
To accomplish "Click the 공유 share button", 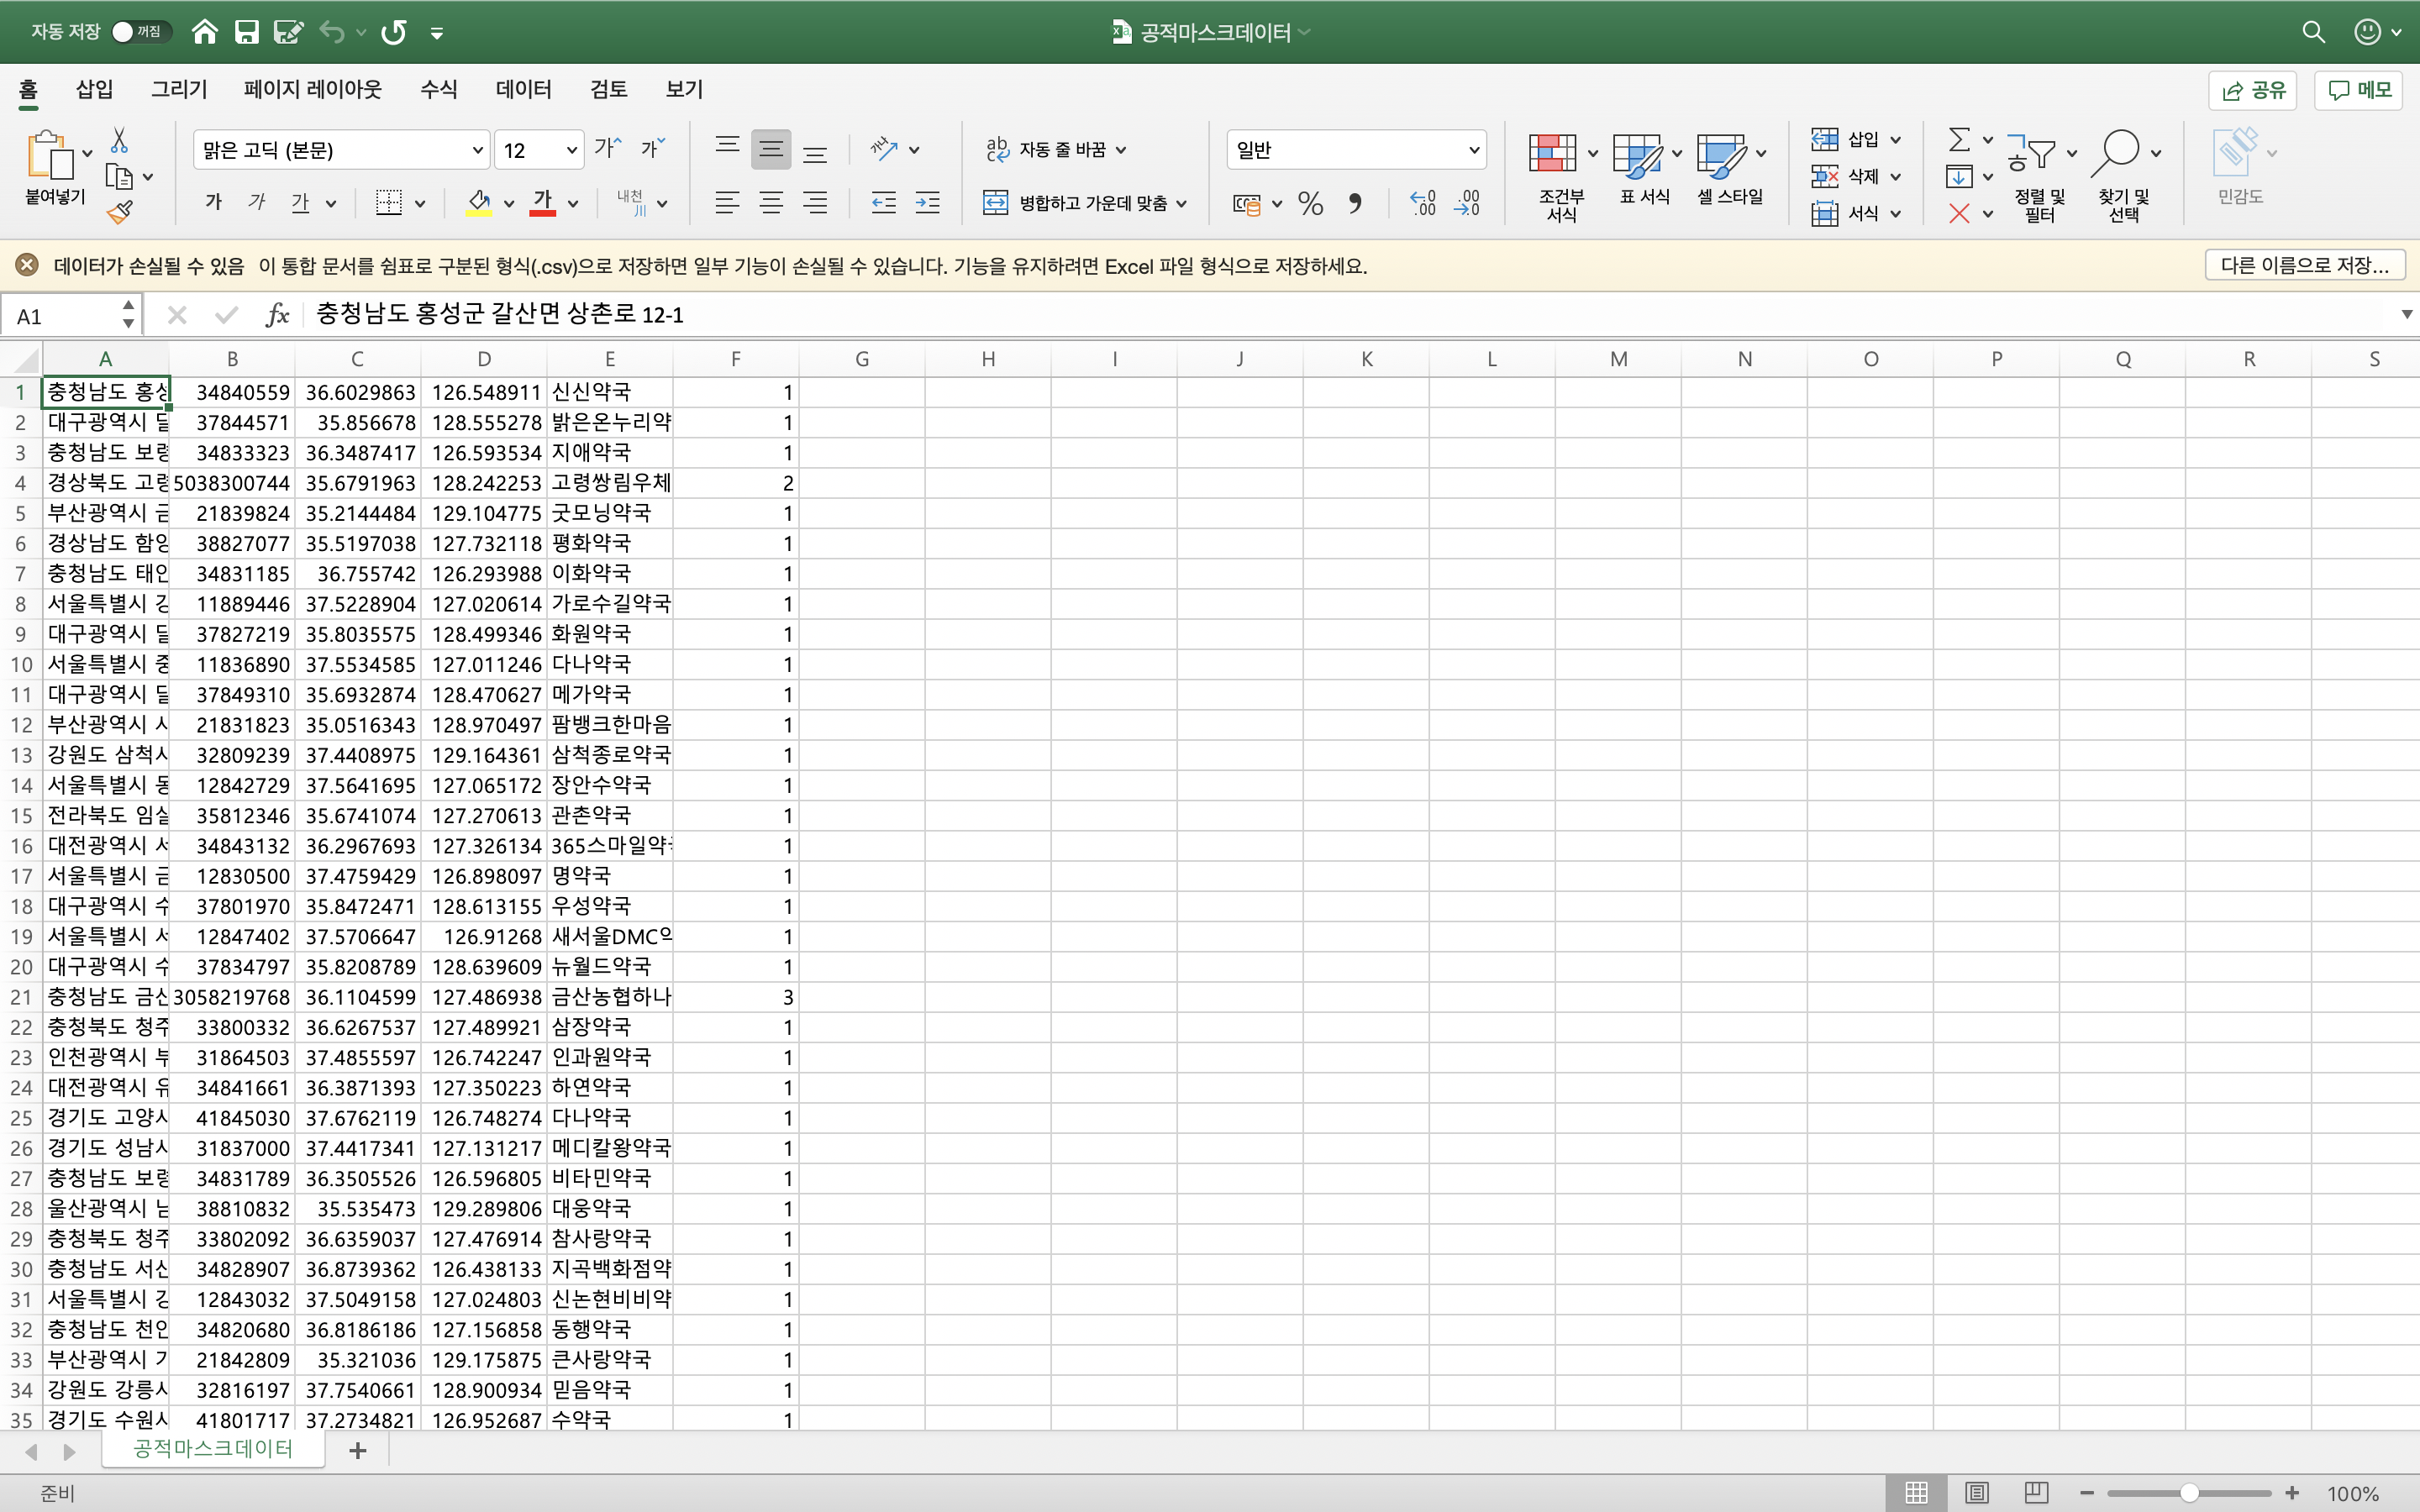I will (x=2252, y=90).
